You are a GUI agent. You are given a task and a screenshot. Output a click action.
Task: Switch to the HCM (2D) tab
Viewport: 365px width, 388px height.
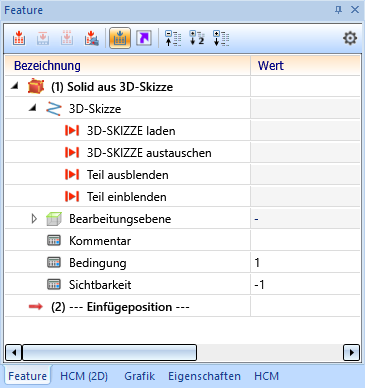[x=84, y=376]
